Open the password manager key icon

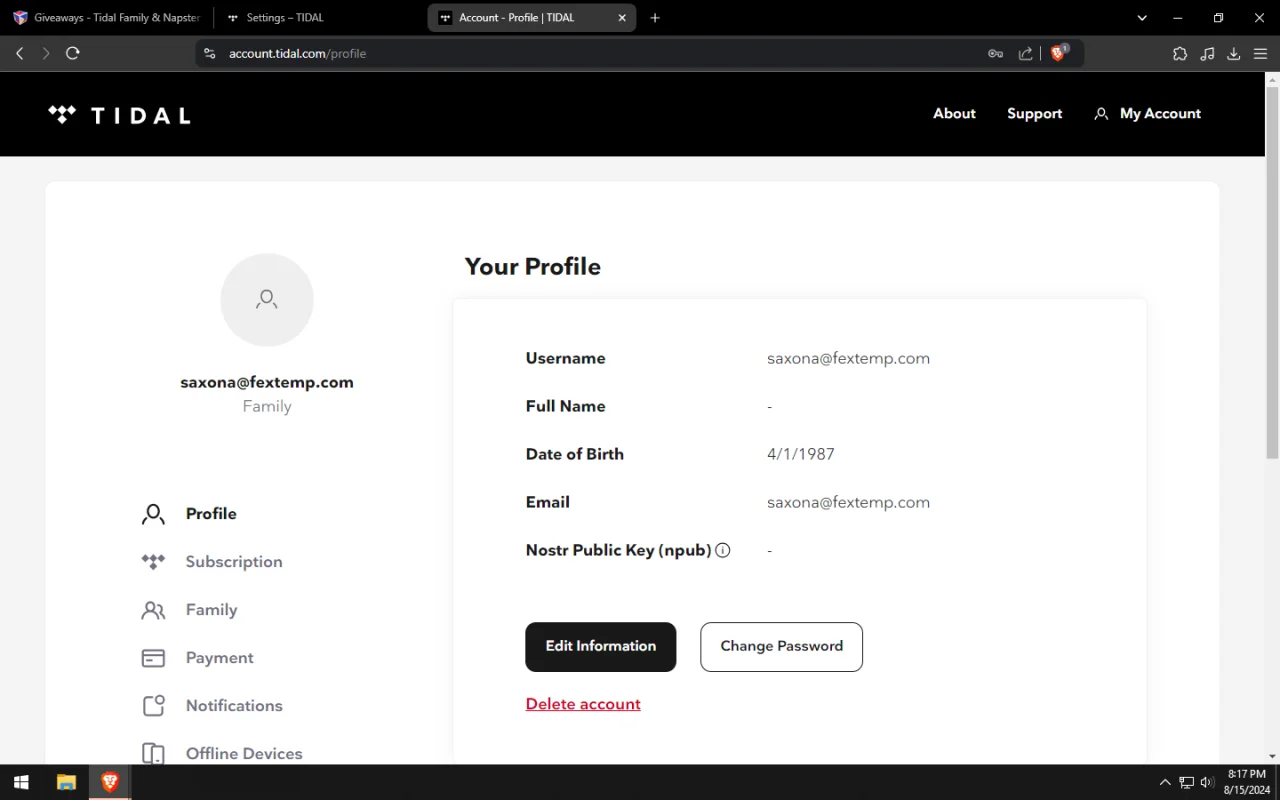pos(995,53)
